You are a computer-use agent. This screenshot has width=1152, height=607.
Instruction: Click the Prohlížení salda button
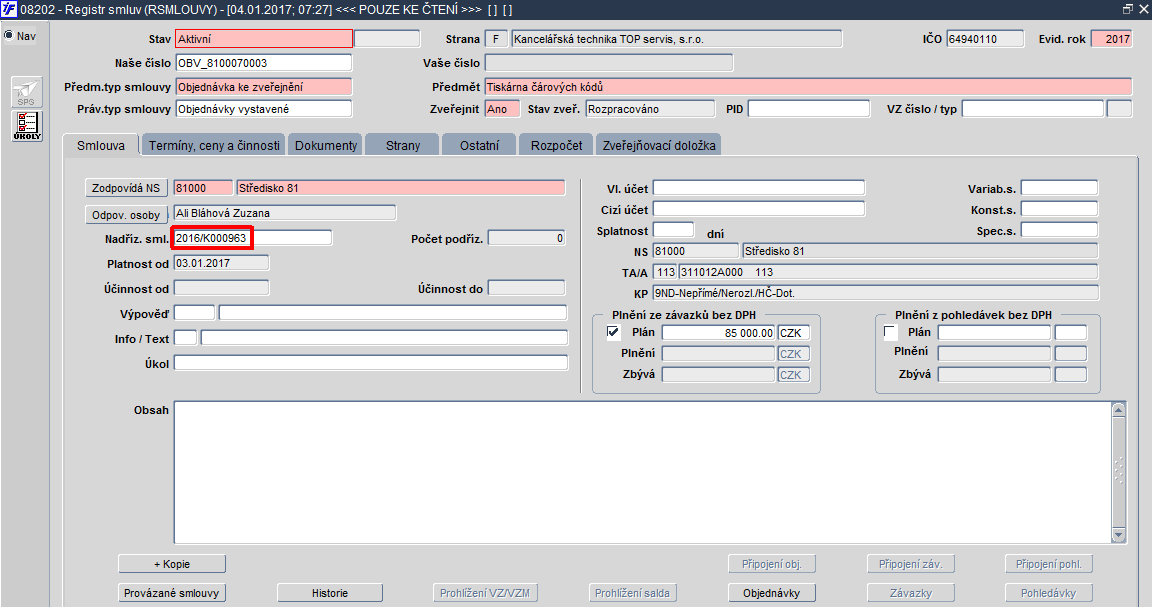point(633,592)
